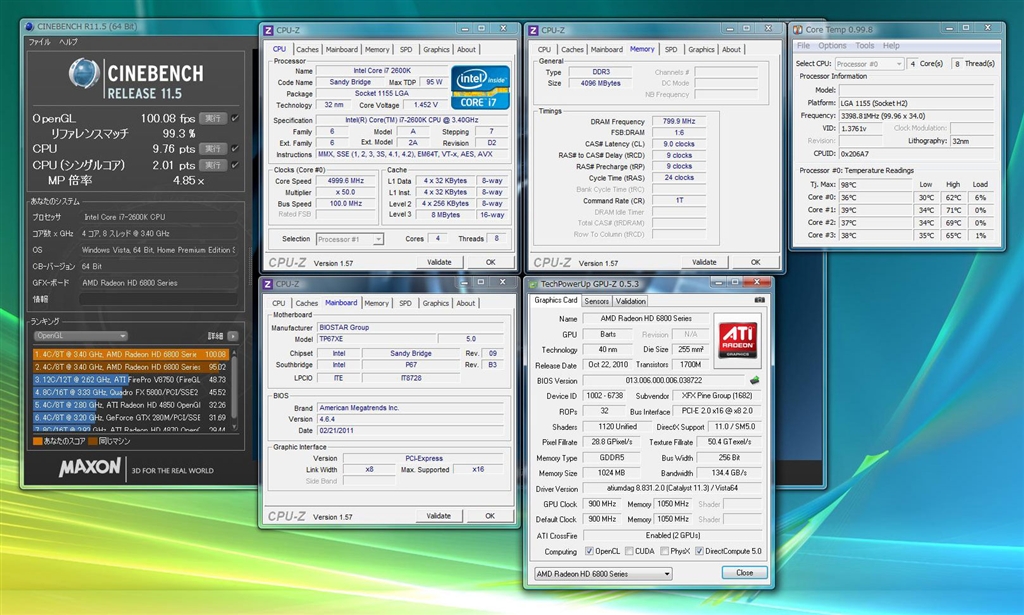Open SPD tab in CPU-Z Memory window
Image resolution: width=1024 pixels, height=615 pixels.
[x=671, y=50]
